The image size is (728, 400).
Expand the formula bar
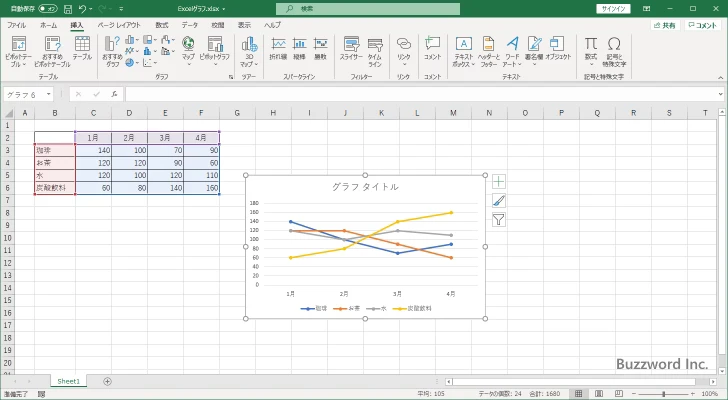[x=721, y=94]
